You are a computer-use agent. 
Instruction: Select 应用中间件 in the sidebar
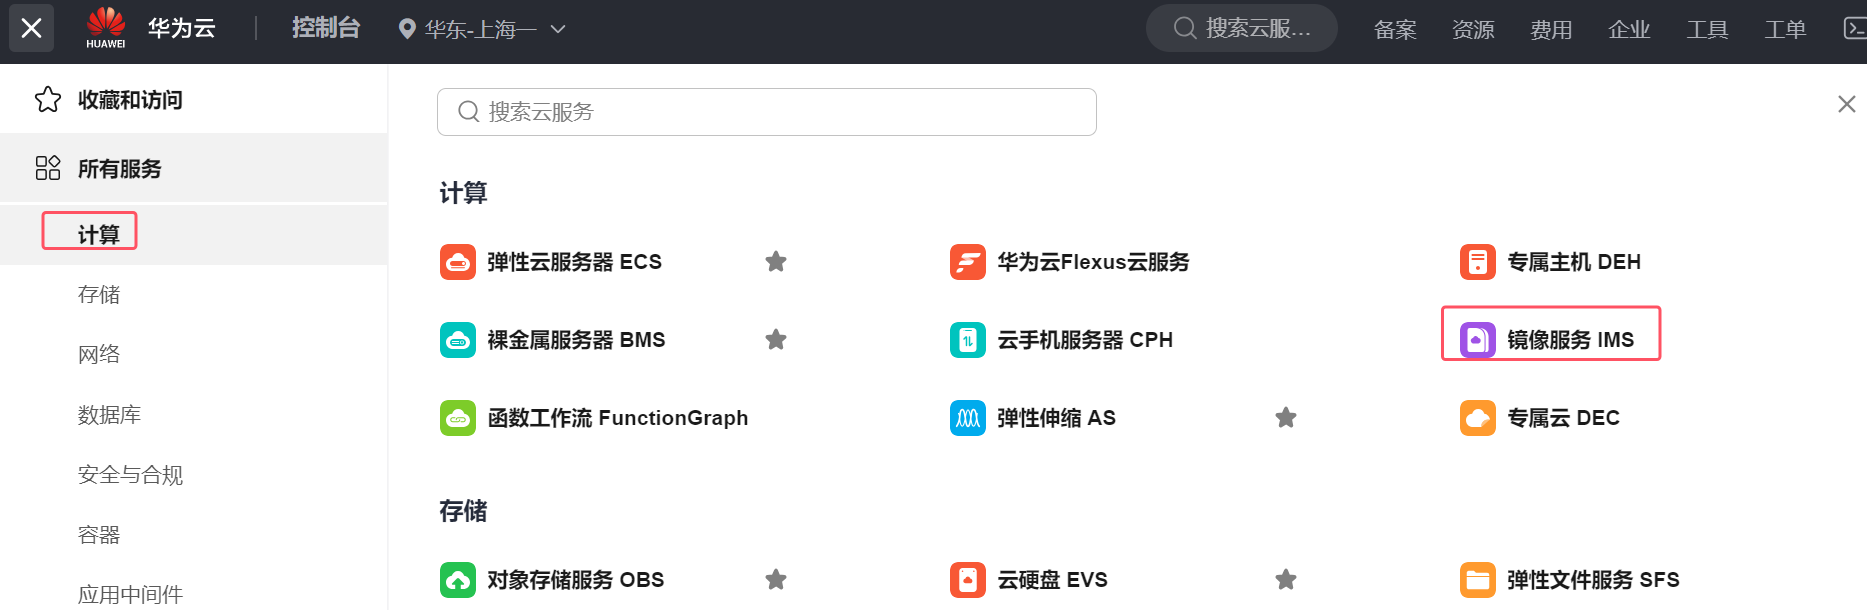[x=130, y=594]
